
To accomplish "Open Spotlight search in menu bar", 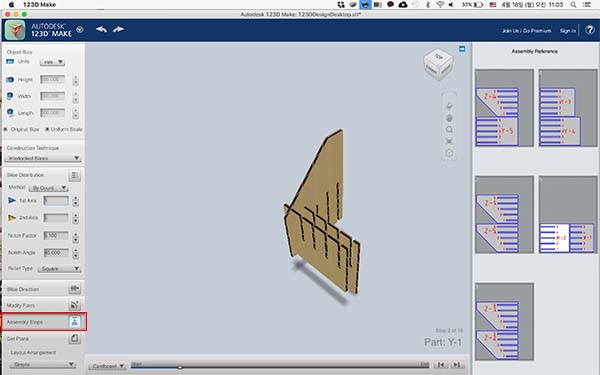I will 573,5.
